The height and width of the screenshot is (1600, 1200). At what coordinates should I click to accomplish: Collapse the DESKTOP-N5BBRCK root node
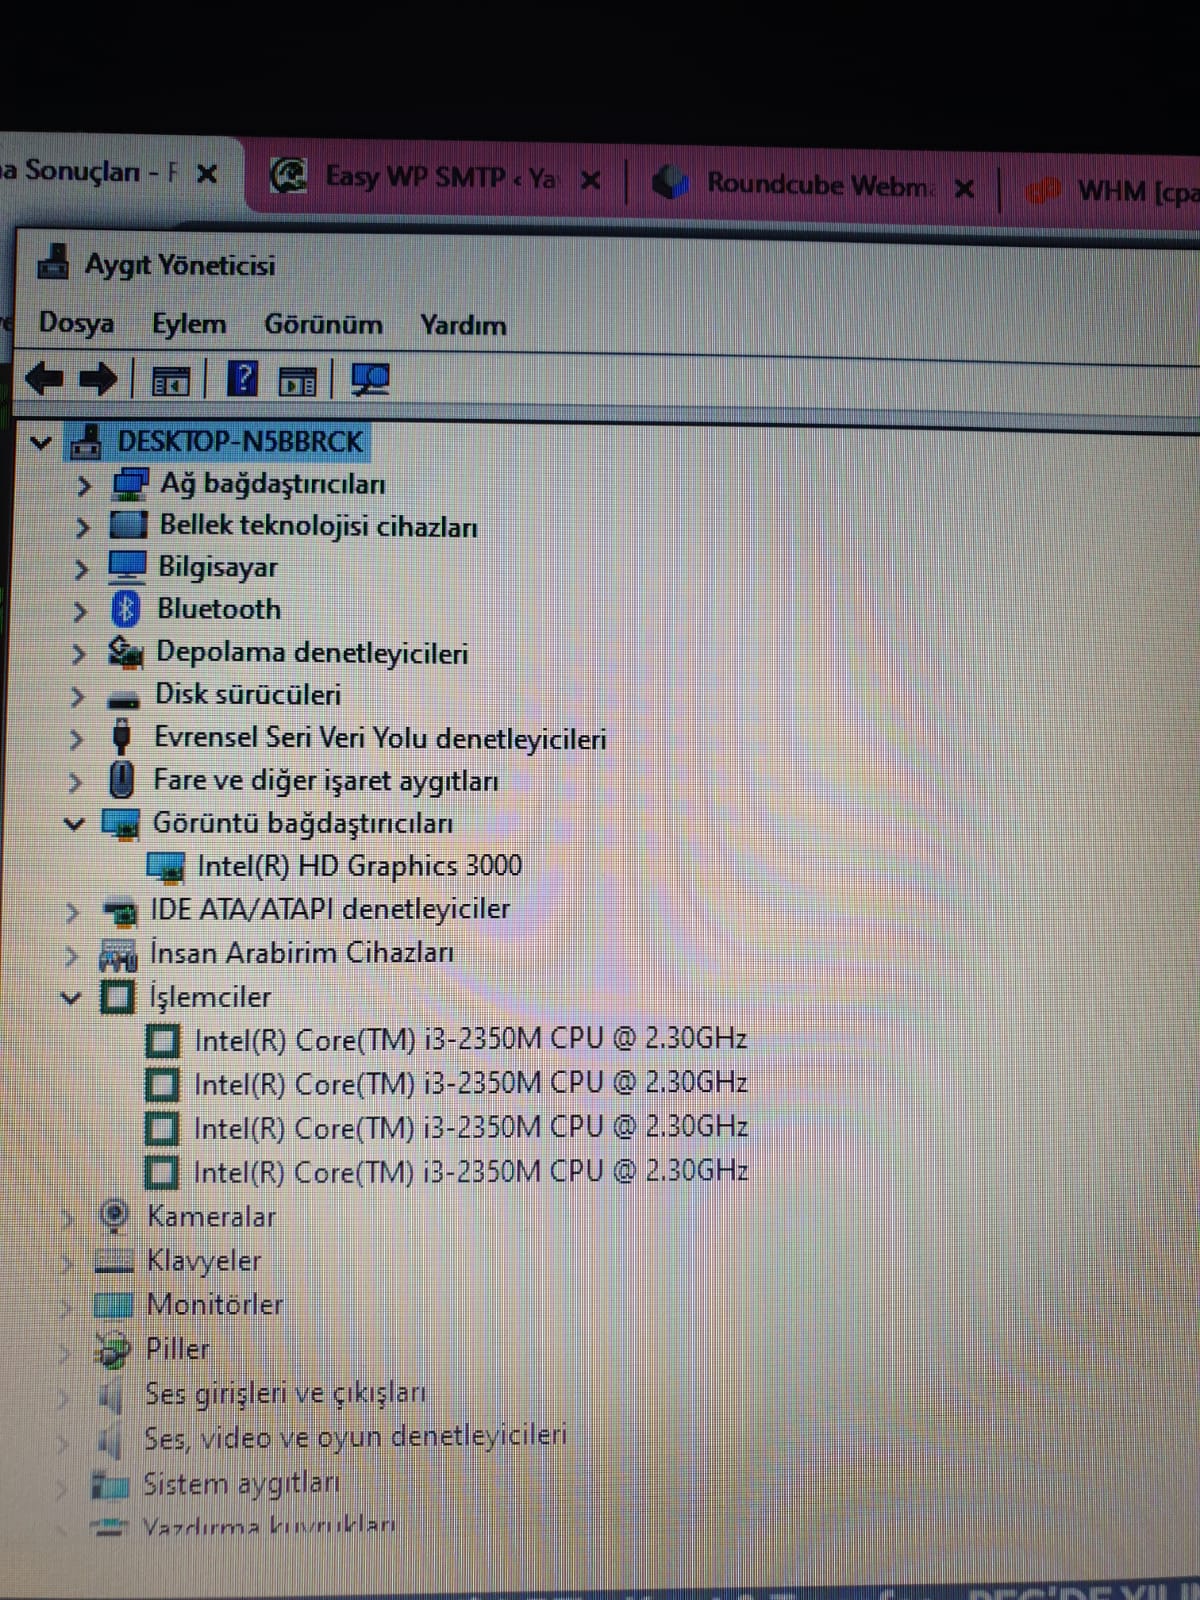click(40, 442)
